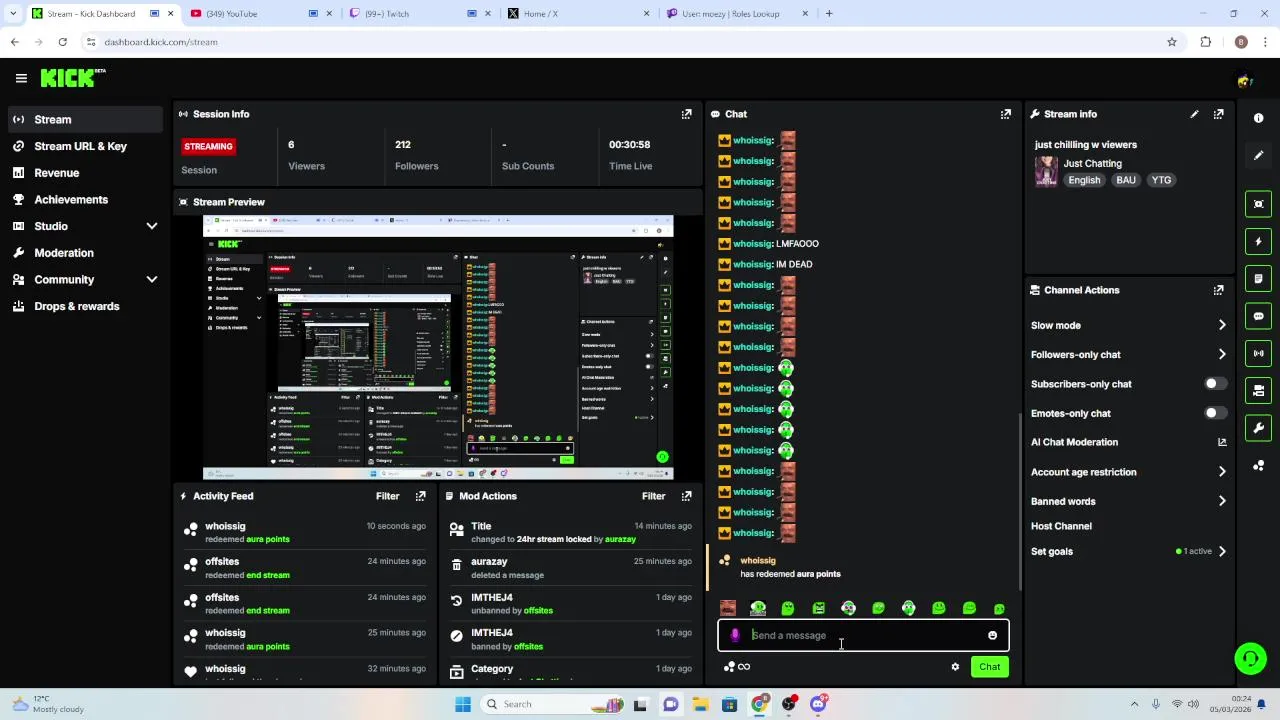Image resolution: width=1280 pixels, height=720 pixels.
Task: Expand the Studio sidebar section
Action: pyautogui.click(x=152, y=226)
